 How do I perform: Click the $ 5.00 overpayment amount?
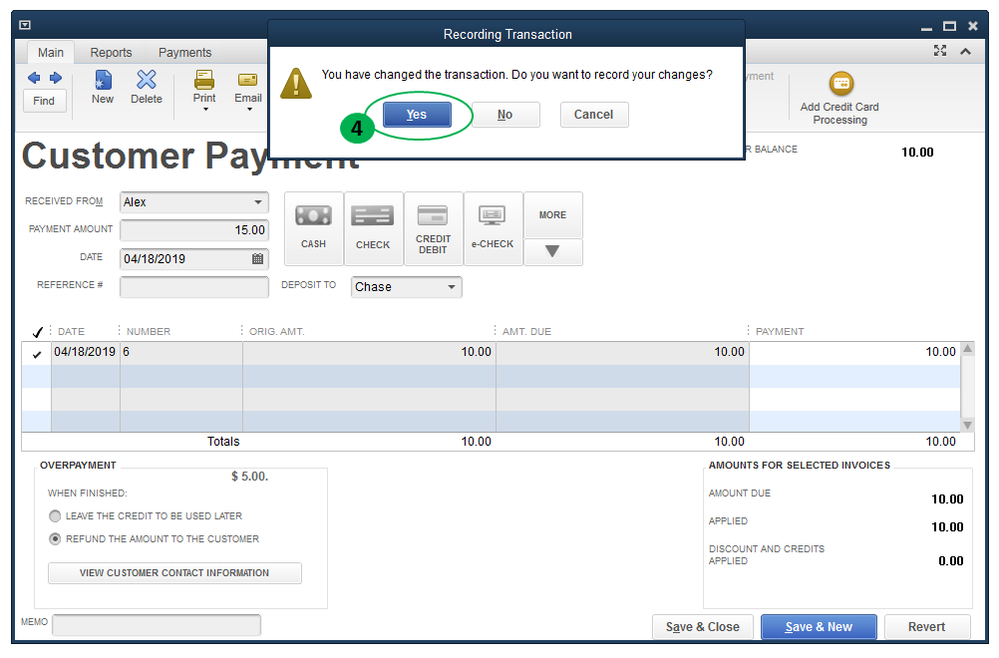(x=250, y=476)
